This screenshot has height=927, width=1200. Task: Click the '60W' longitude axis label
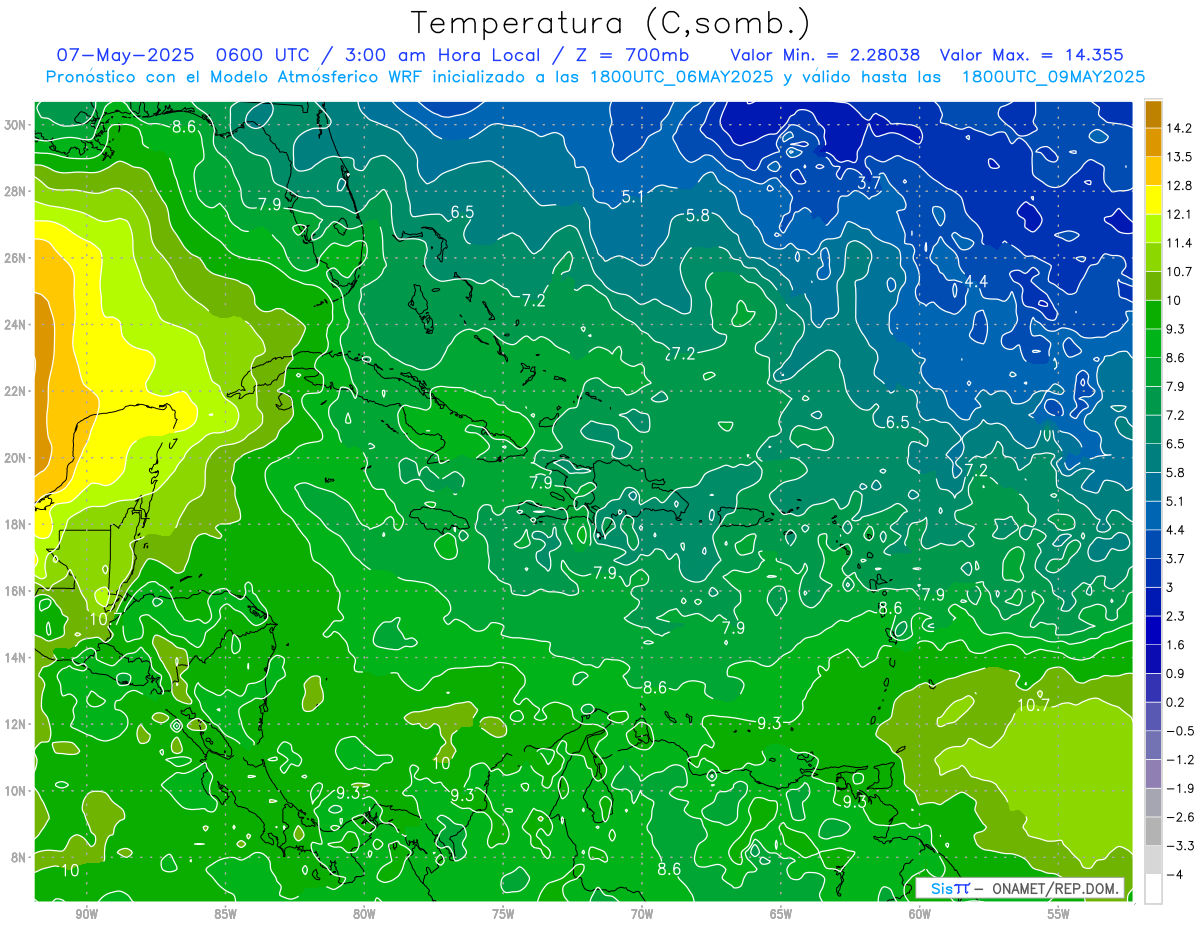[920, 914]
